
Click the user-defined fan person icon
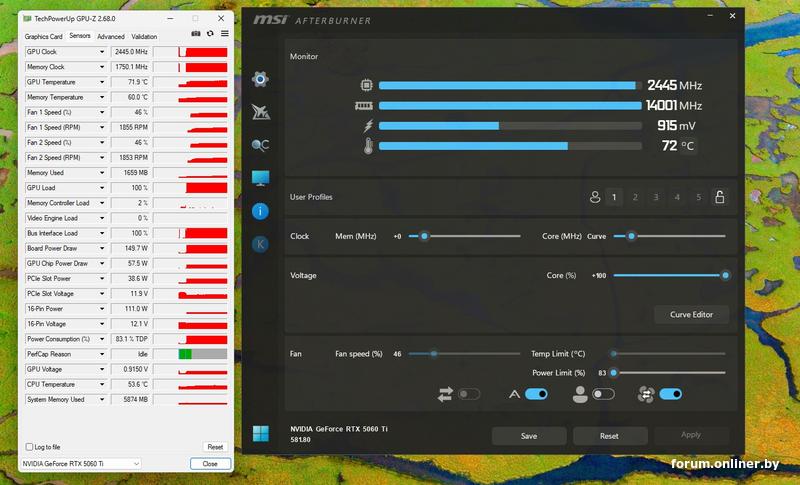point(580,394)
